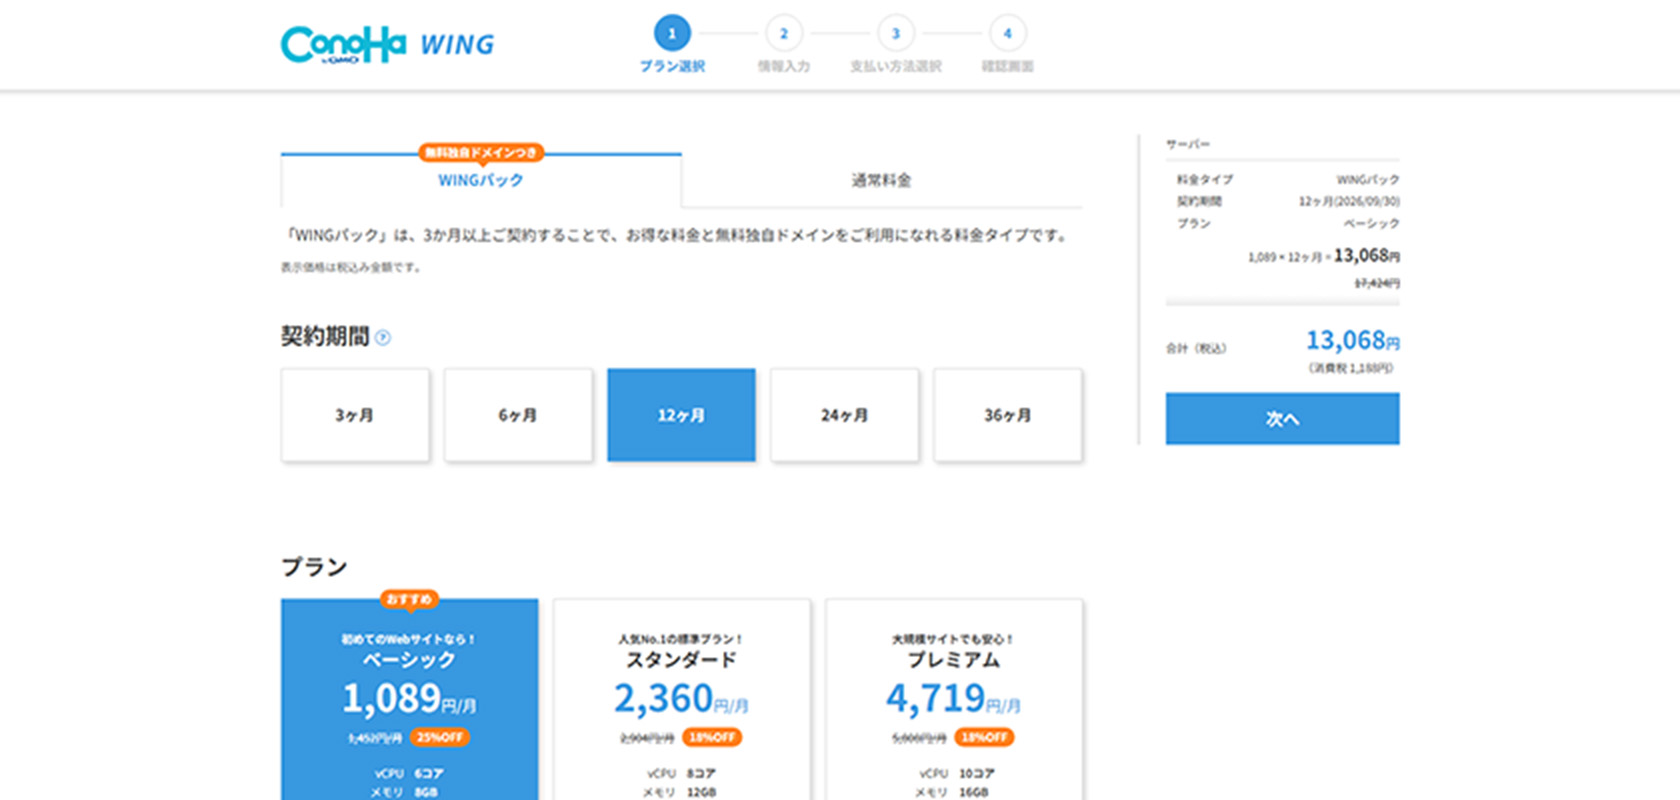Switch to the WINGパック tab

481,180
